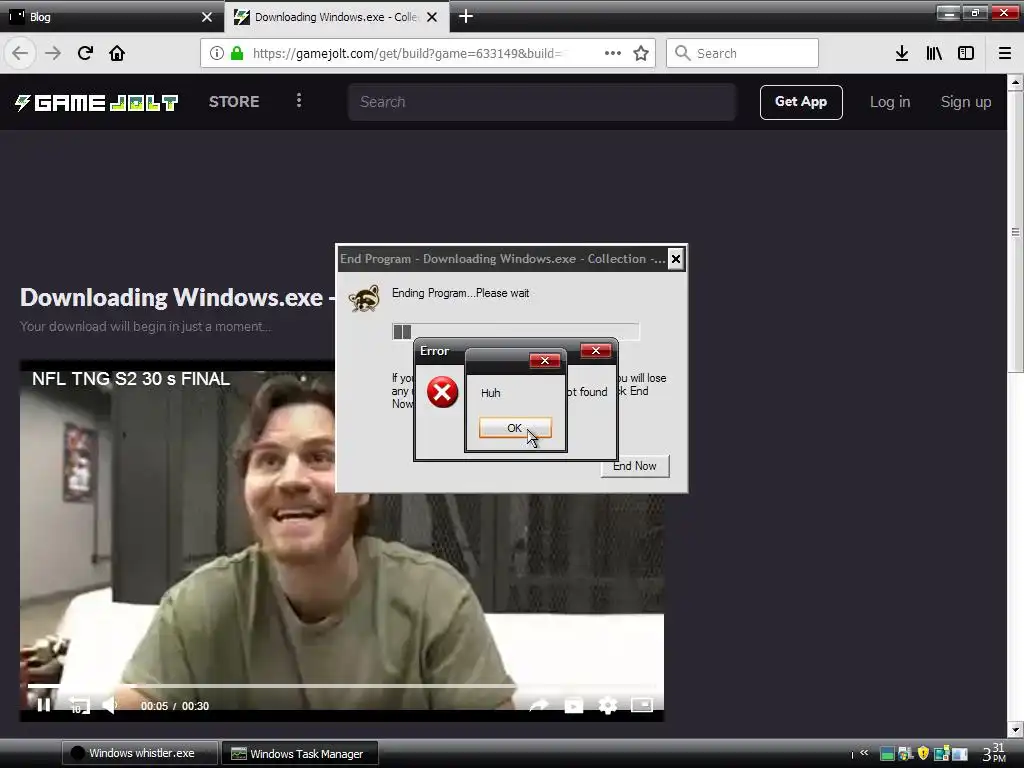Open the downloads arrow panel

901,53
